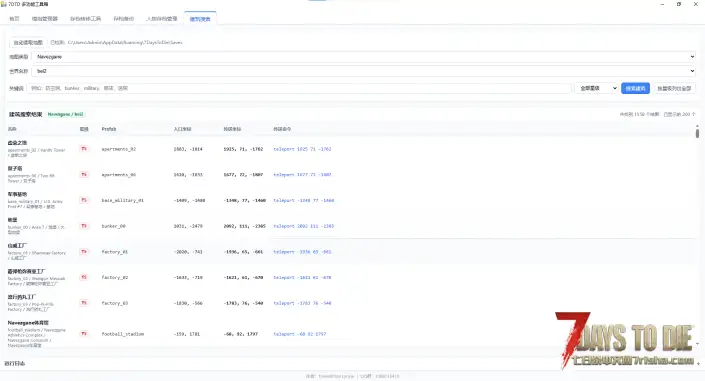Screen dimensions: 705x381
Task: Click teleport command for base_military_01
Action: pyautogui.click(x=303, y=200)
